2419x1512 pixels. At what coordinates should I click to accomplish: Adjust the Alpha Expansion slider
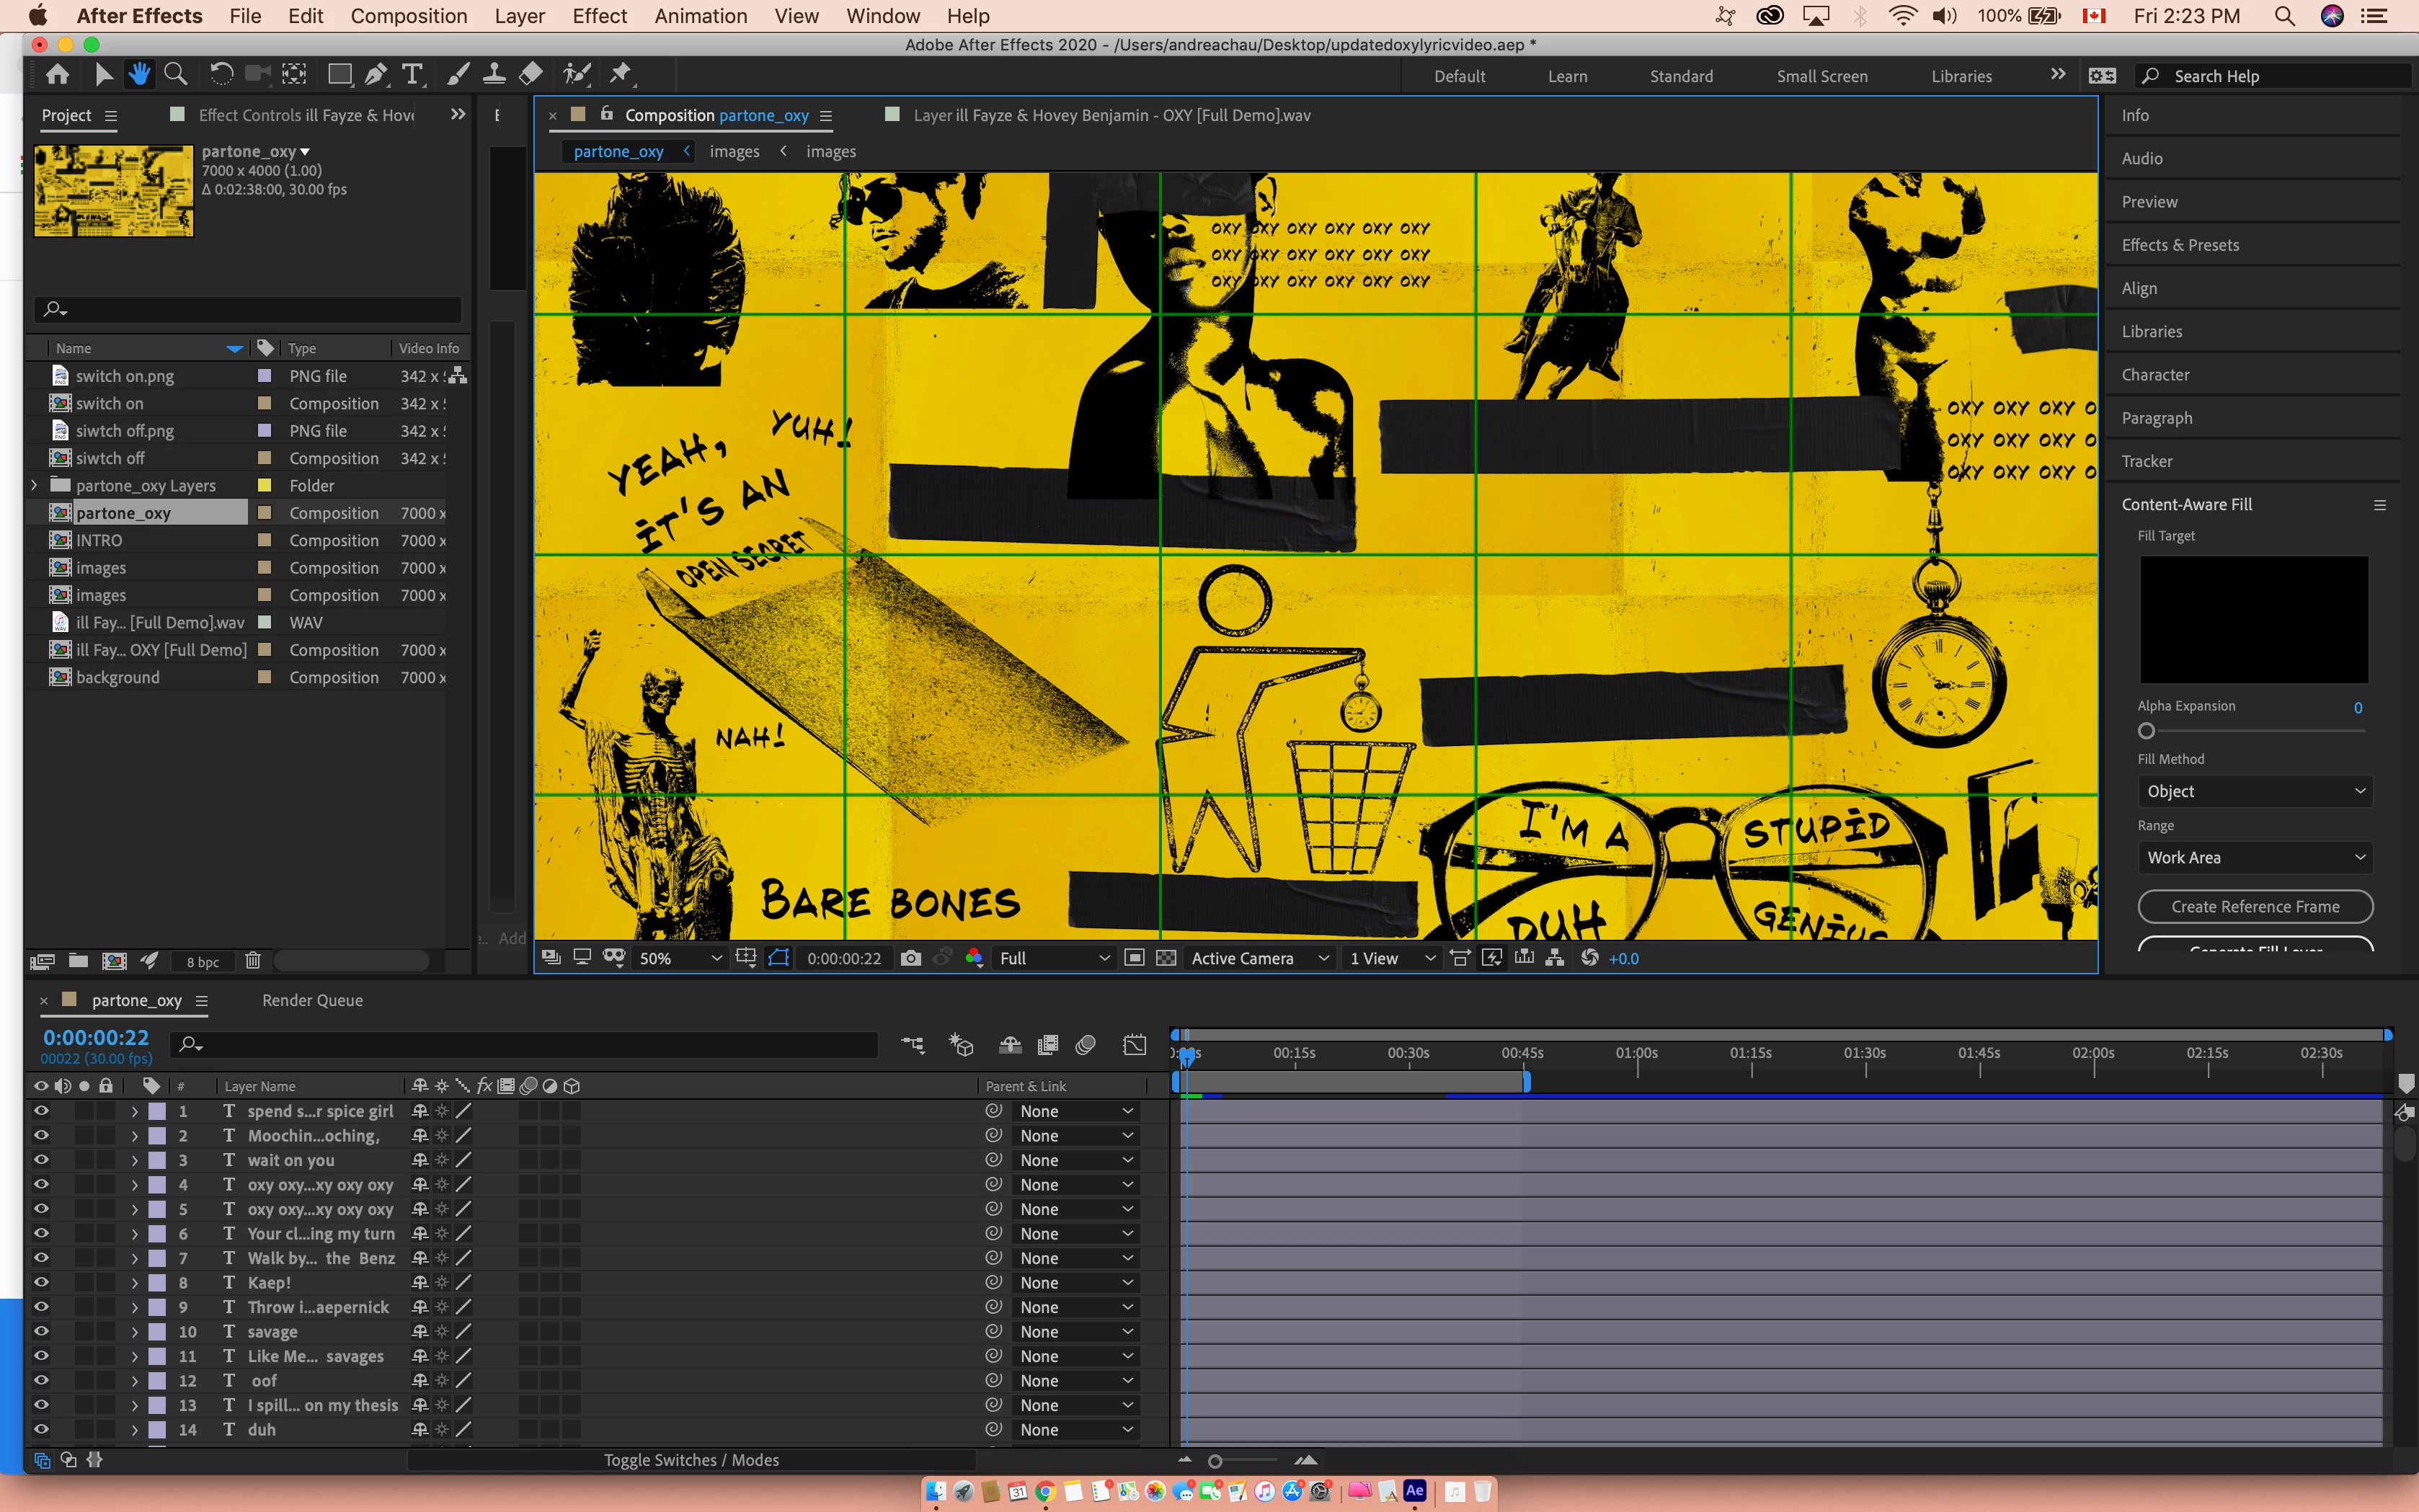coord(2146,731)
